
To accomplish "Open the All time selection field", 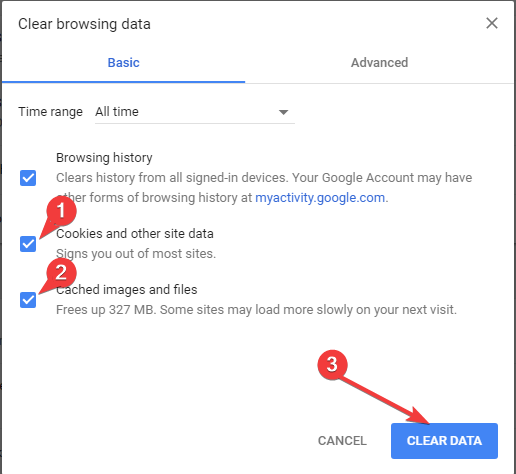I will tap(195, 112).
